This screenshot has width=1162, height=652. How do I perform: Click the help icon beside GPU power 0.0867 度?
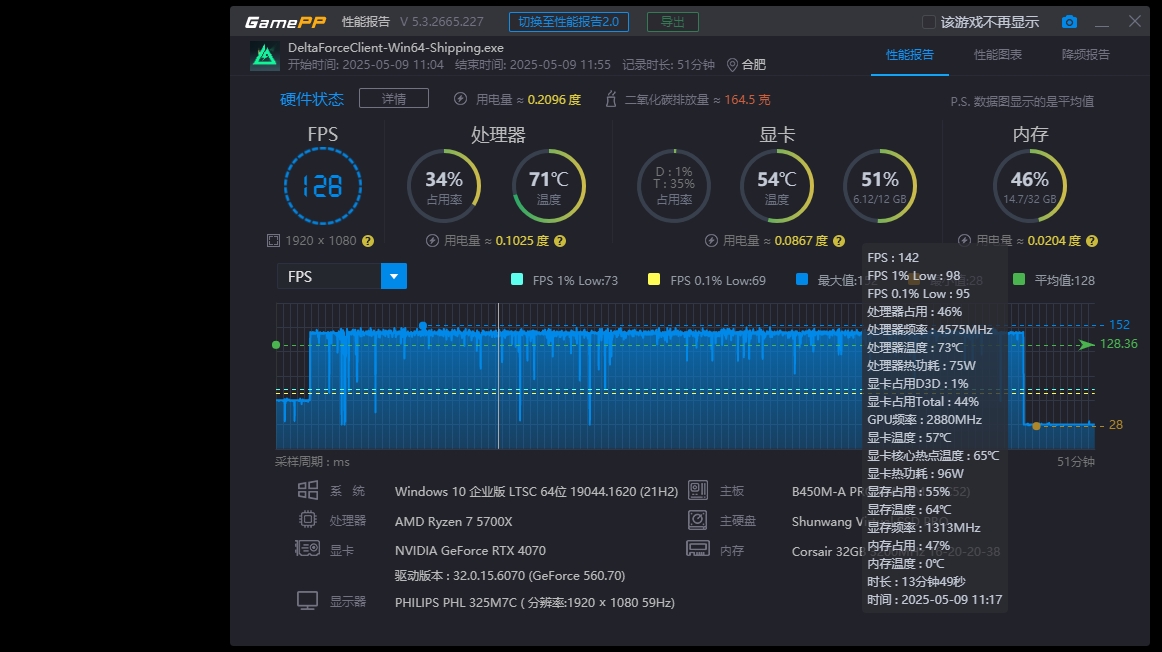[x=839, y=241]
